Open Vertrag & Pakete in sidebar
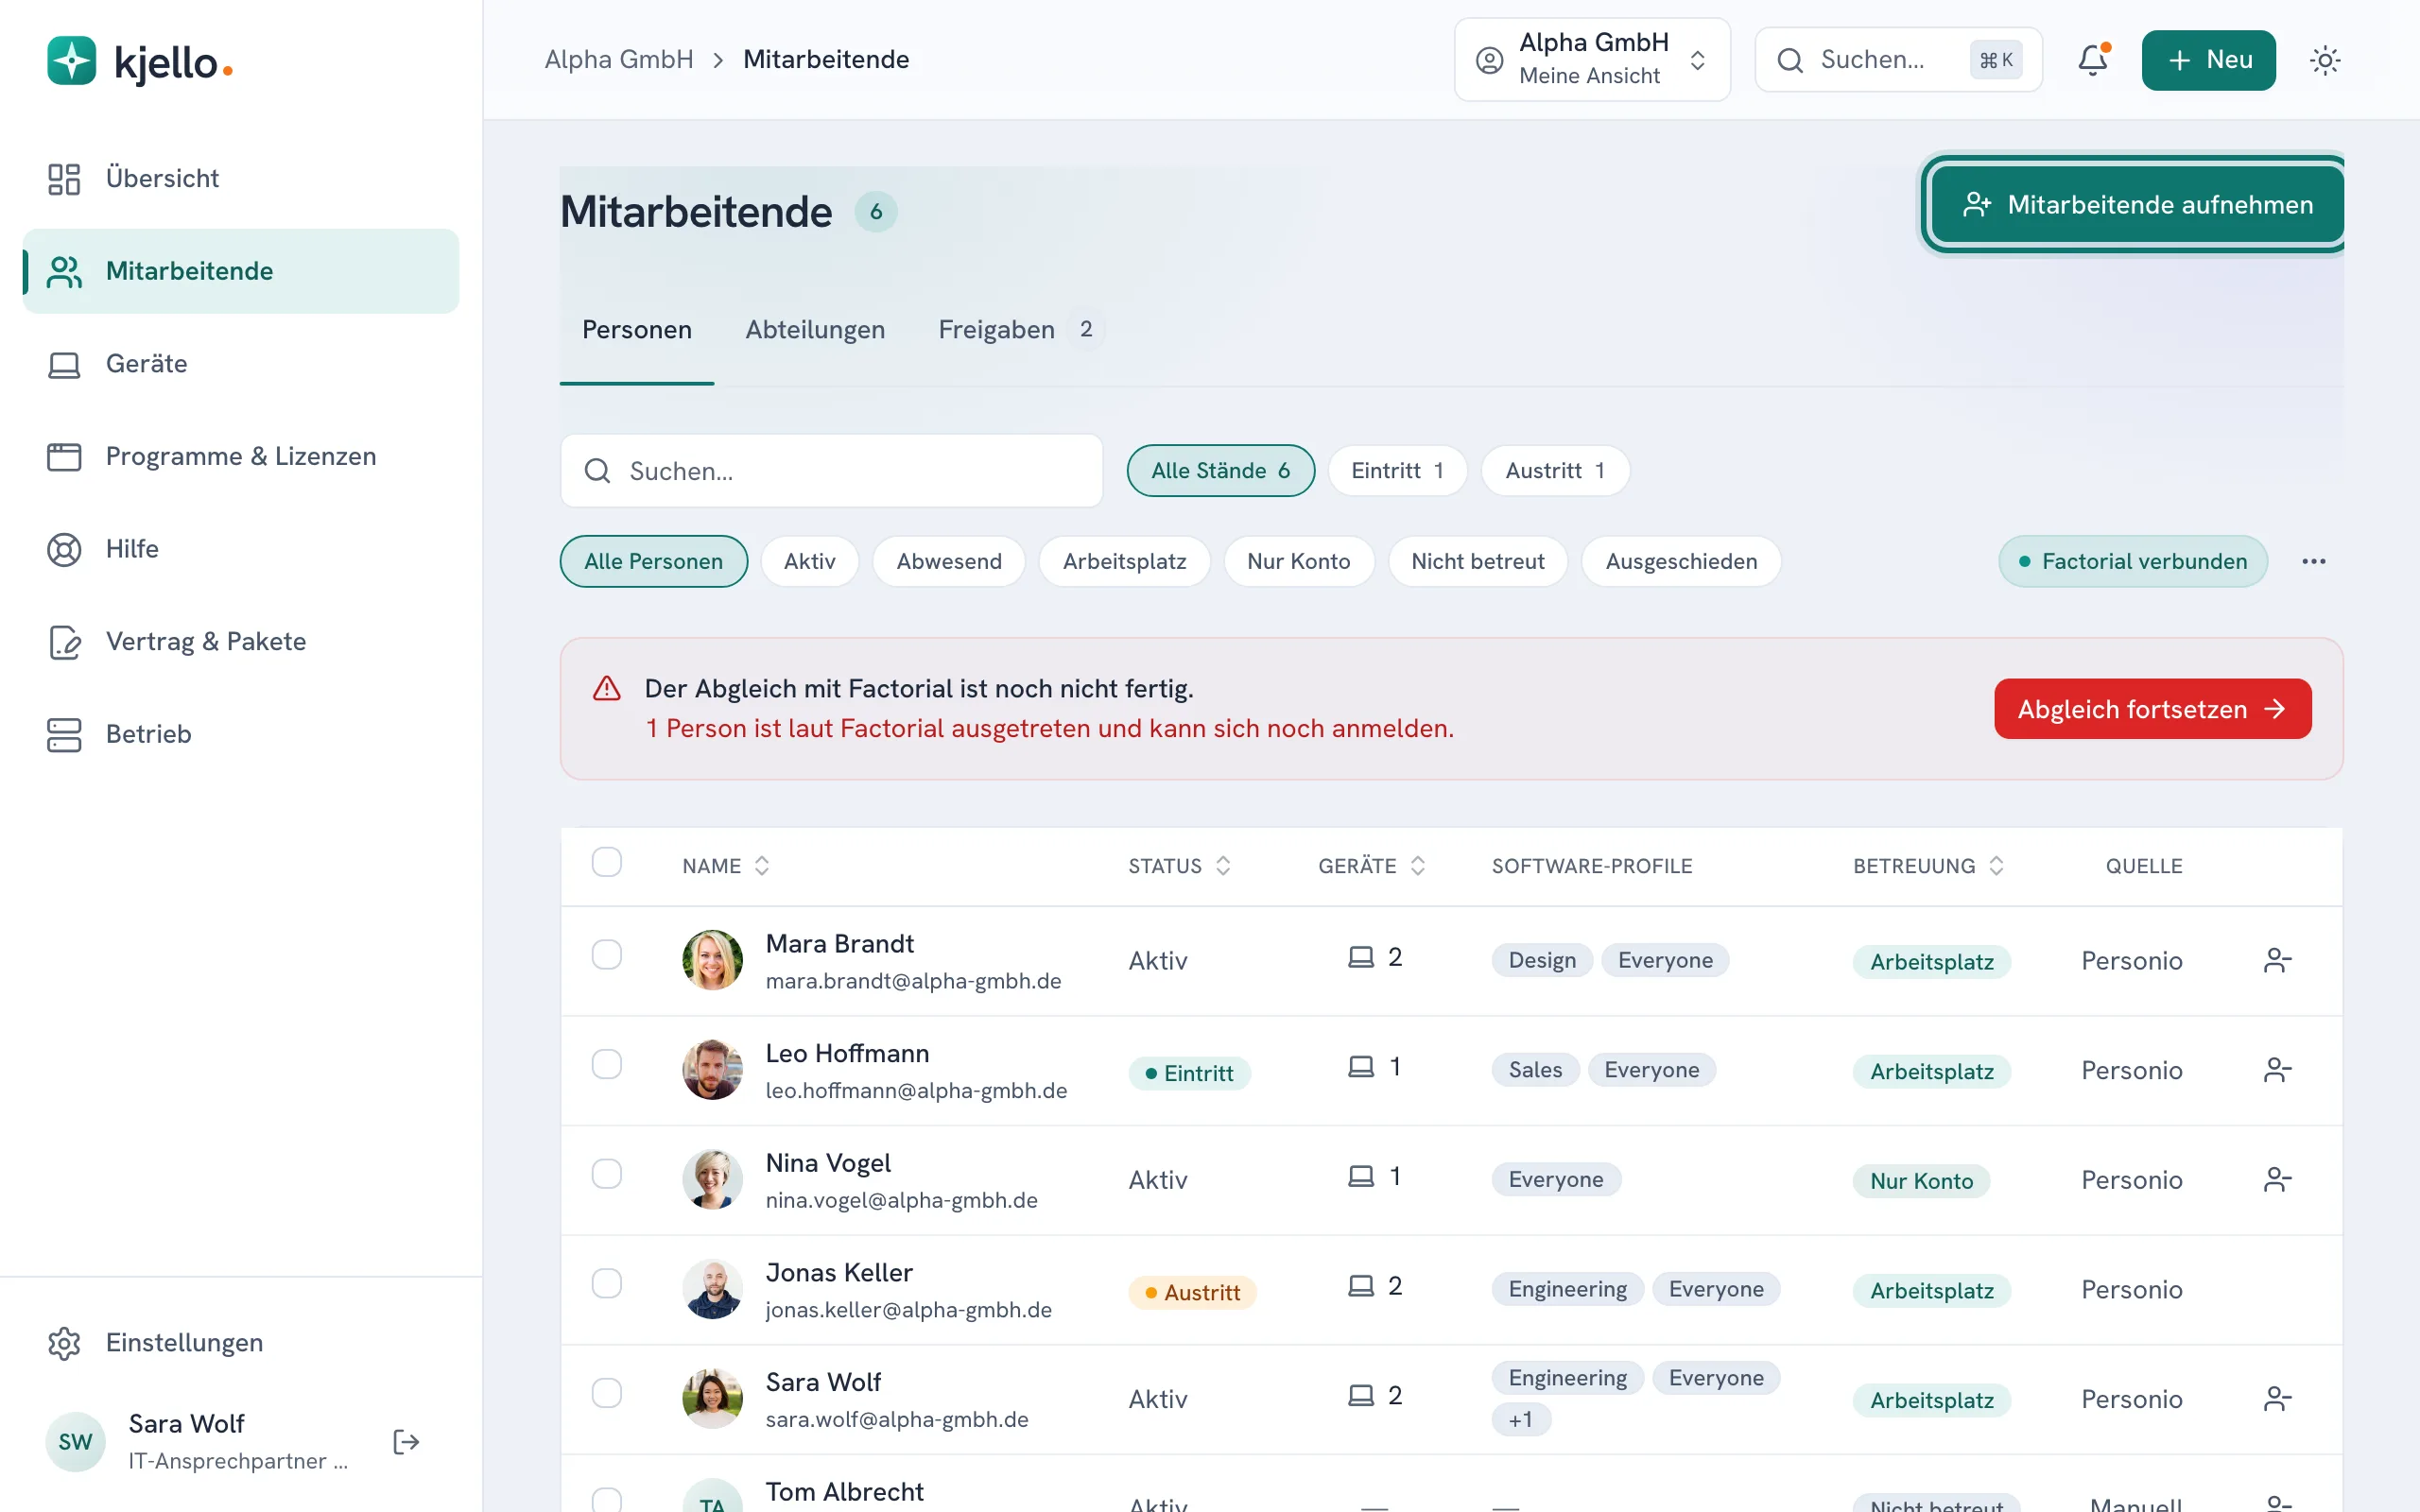 [x=241, y=641]
